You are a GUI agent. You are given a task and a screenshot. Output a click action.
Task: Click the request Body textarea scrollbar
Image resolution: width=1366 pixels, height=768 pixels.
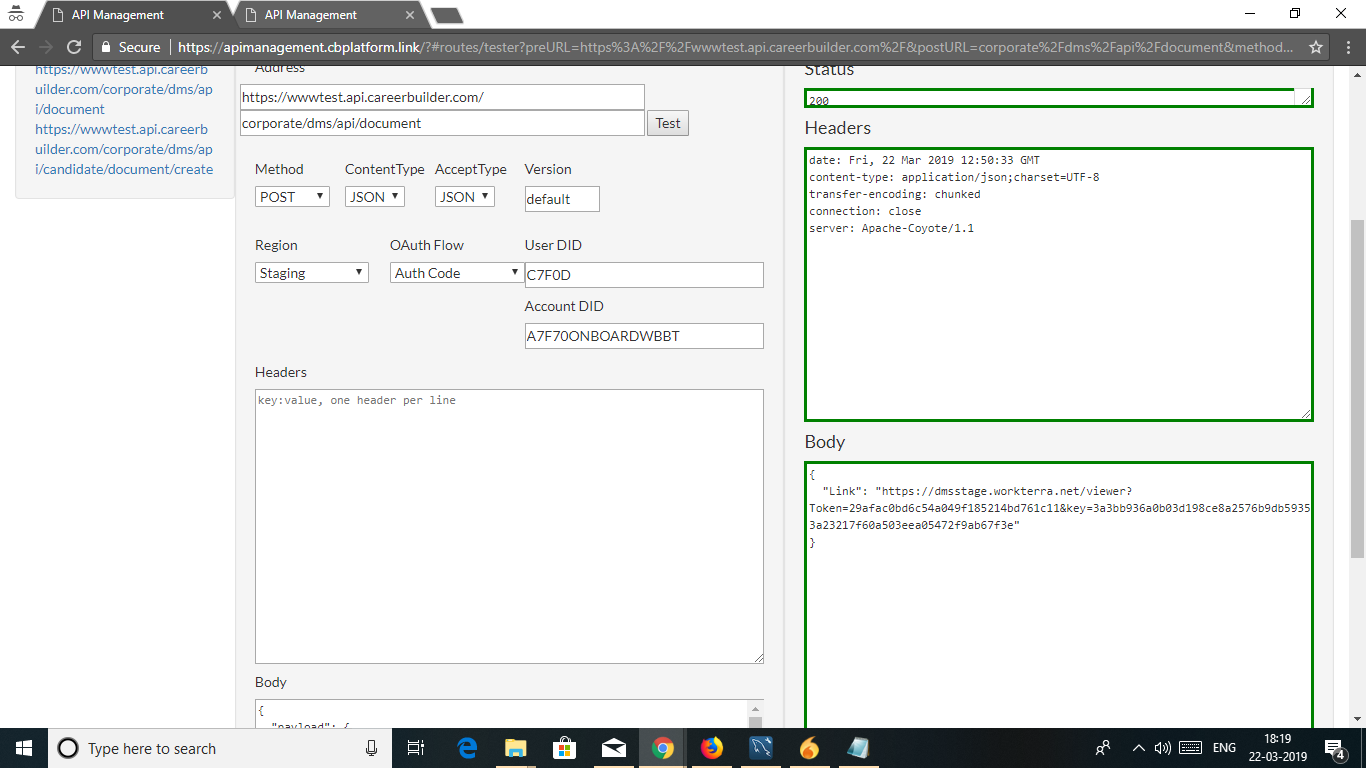click(756, 714)
